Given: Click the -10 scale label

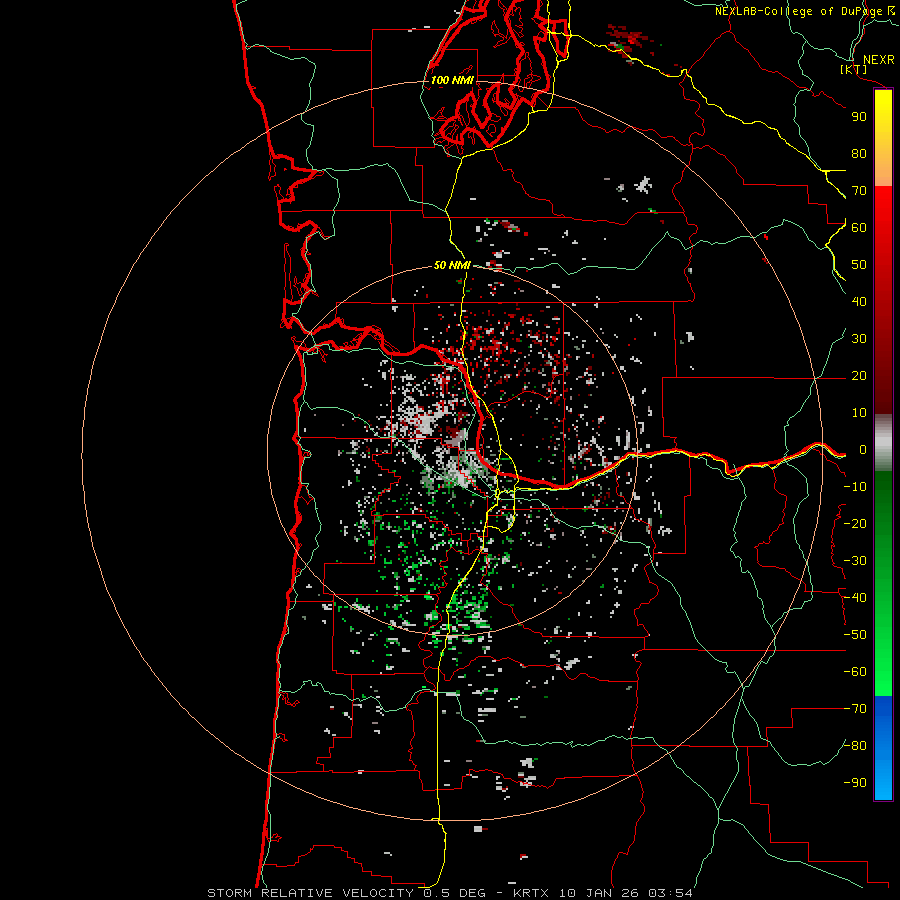Looking at the screenshot, I should click(x=855, y=487).
